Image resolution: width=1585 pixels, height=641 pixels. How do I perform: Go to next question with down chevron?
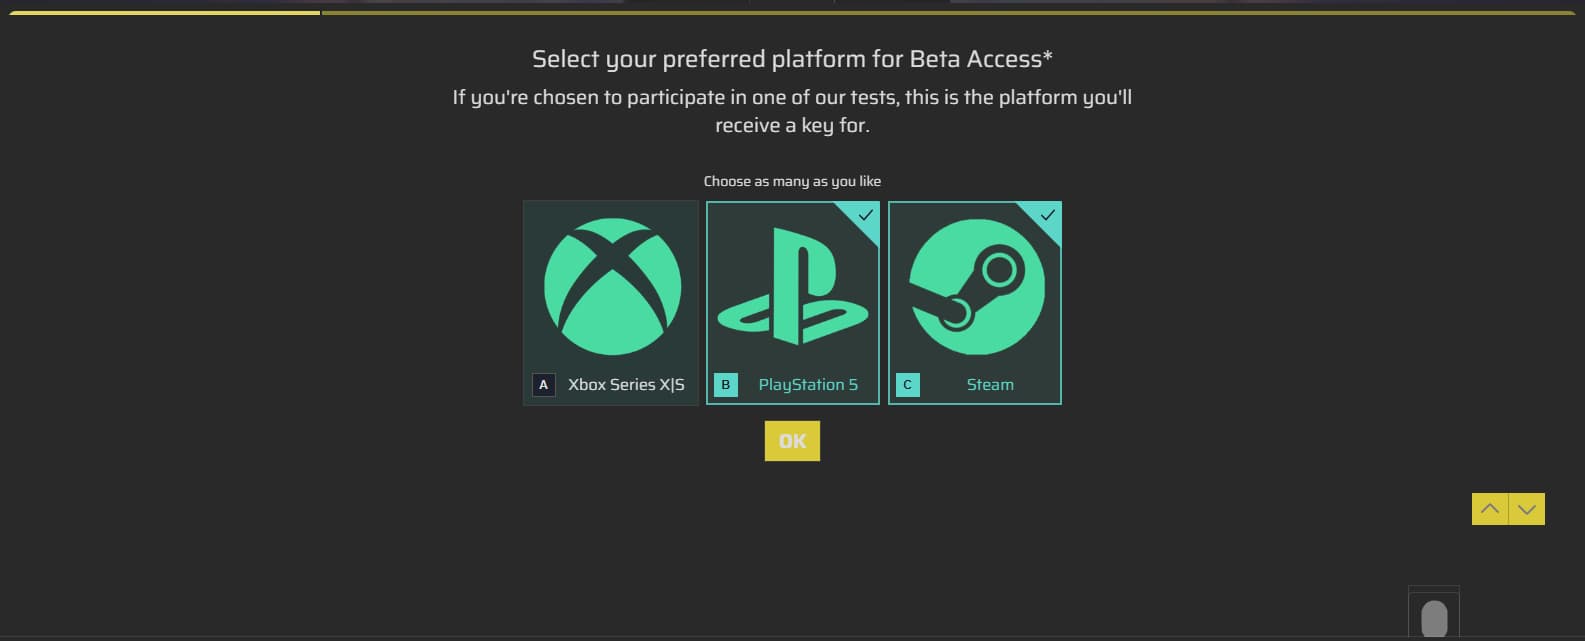(x=1527, y=509)
